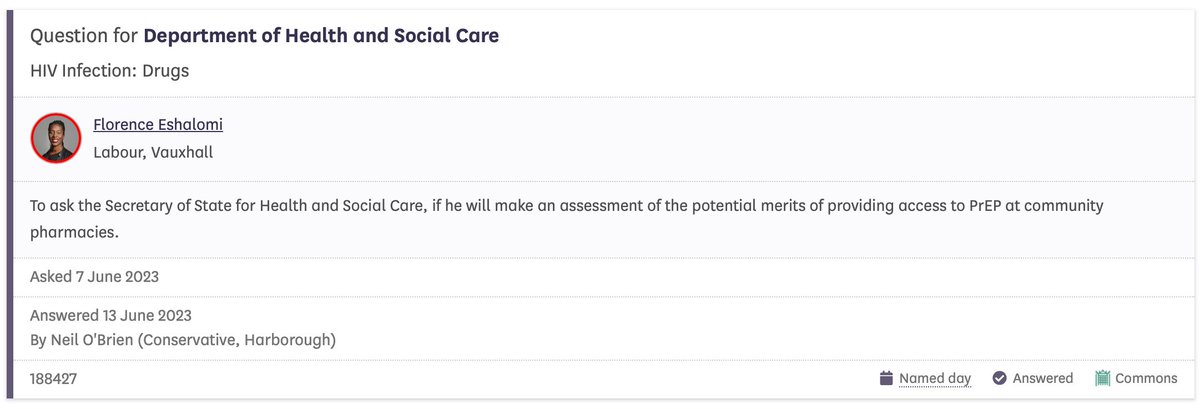Click the calendar icon beside Named day
1200x409 pixels.
[x=885, y=378]
